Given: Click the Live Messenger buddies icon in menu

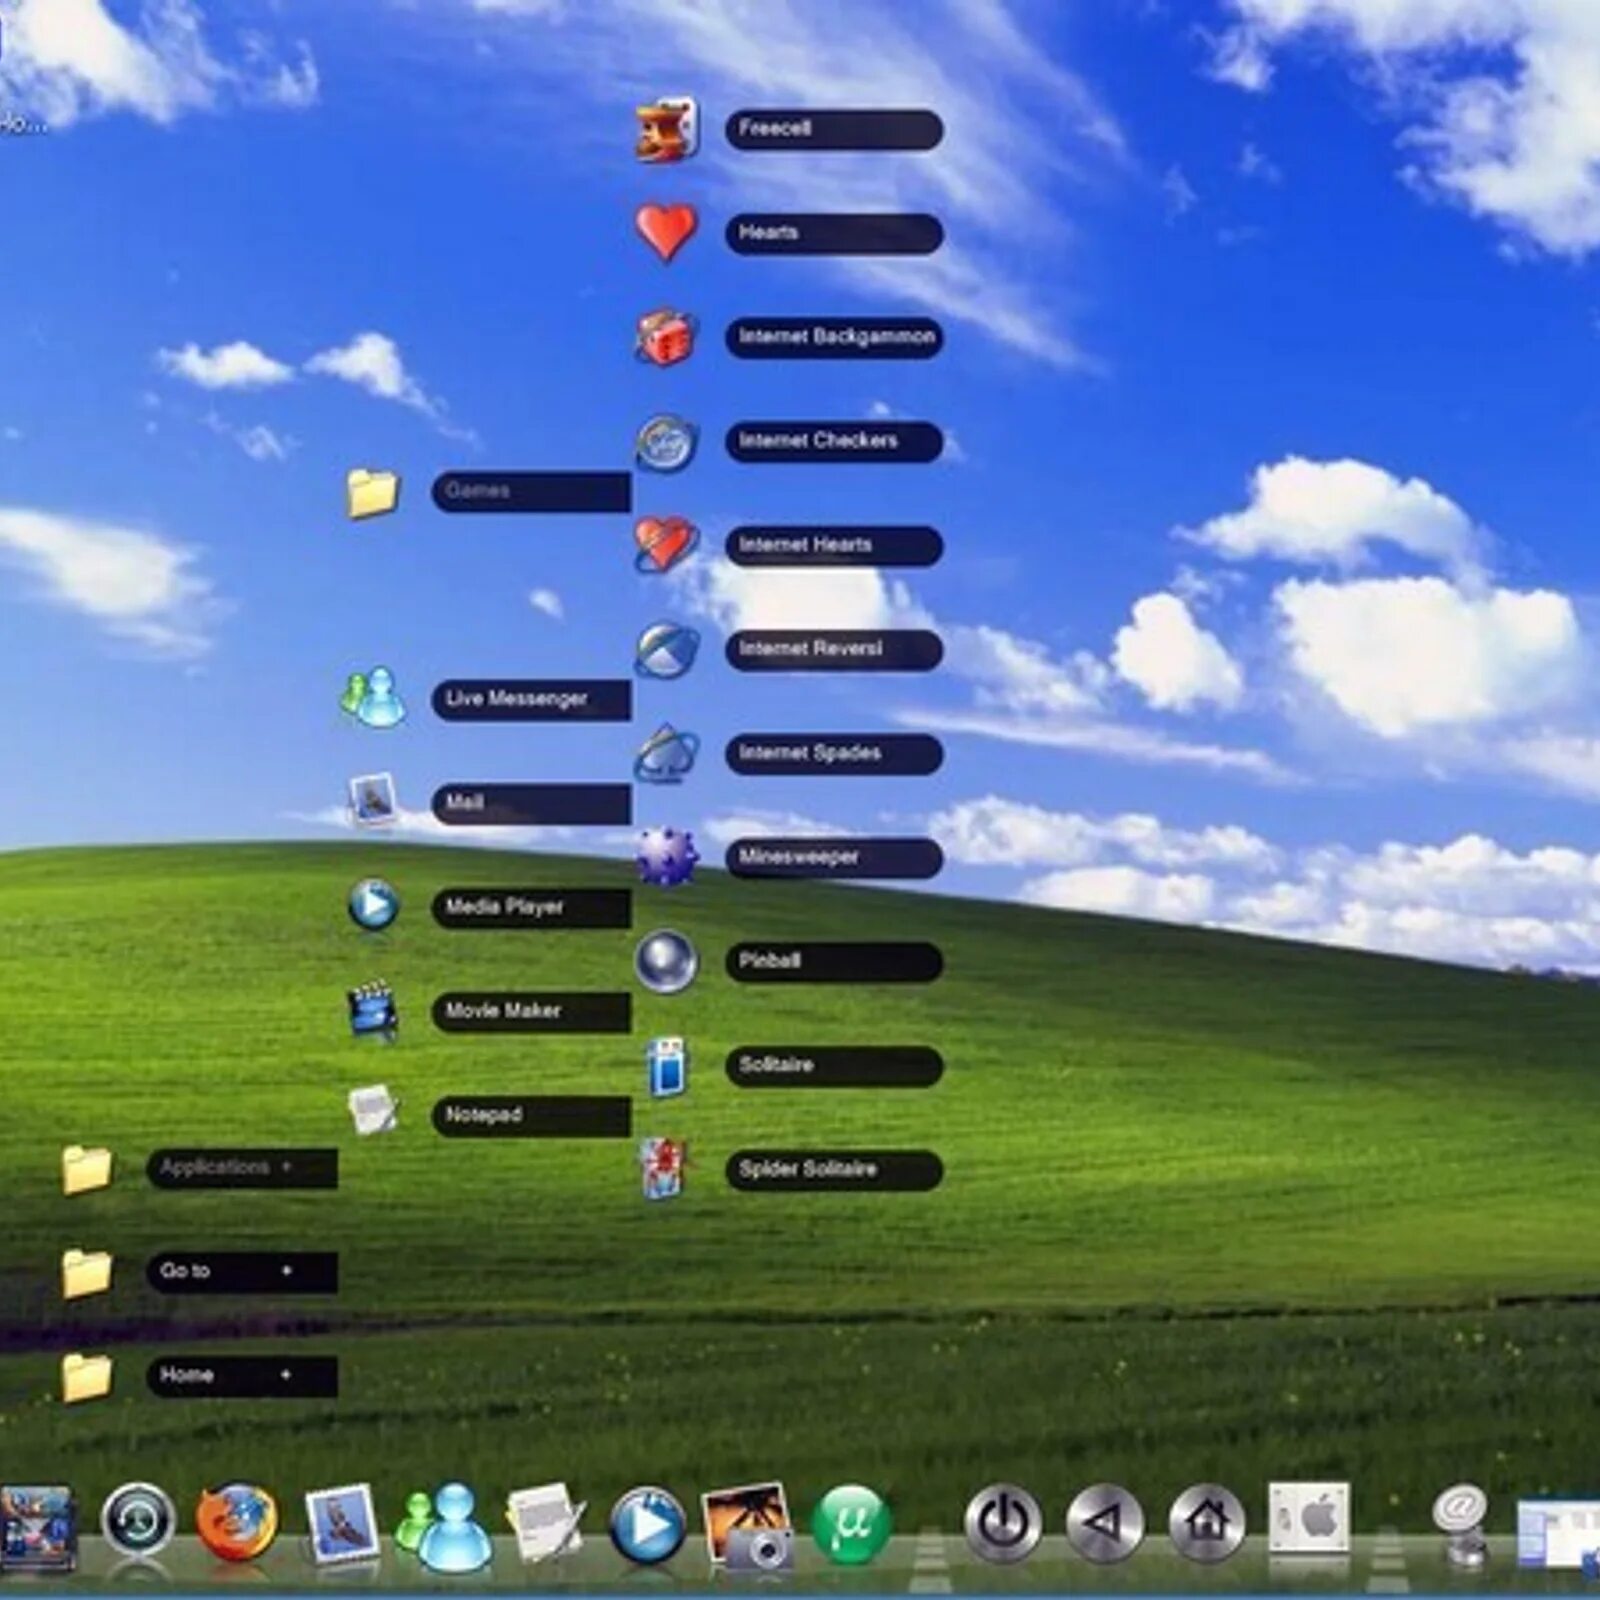Looking at the screenshot, I should point(373,698).
